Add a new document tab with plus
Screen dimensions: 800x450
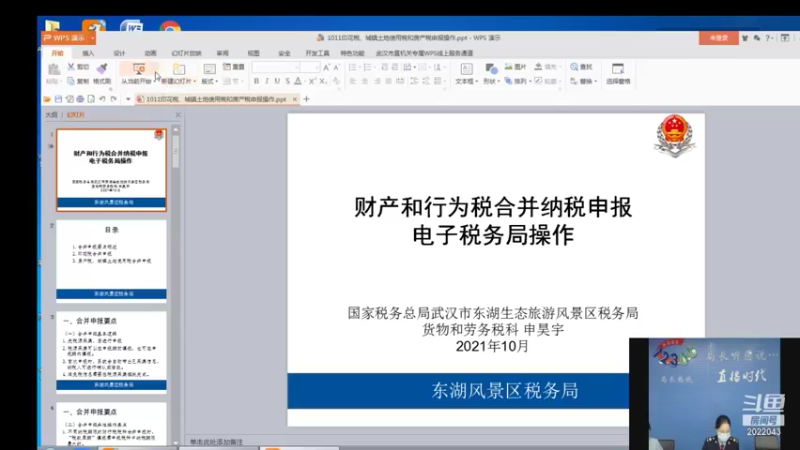coord(306,99)
